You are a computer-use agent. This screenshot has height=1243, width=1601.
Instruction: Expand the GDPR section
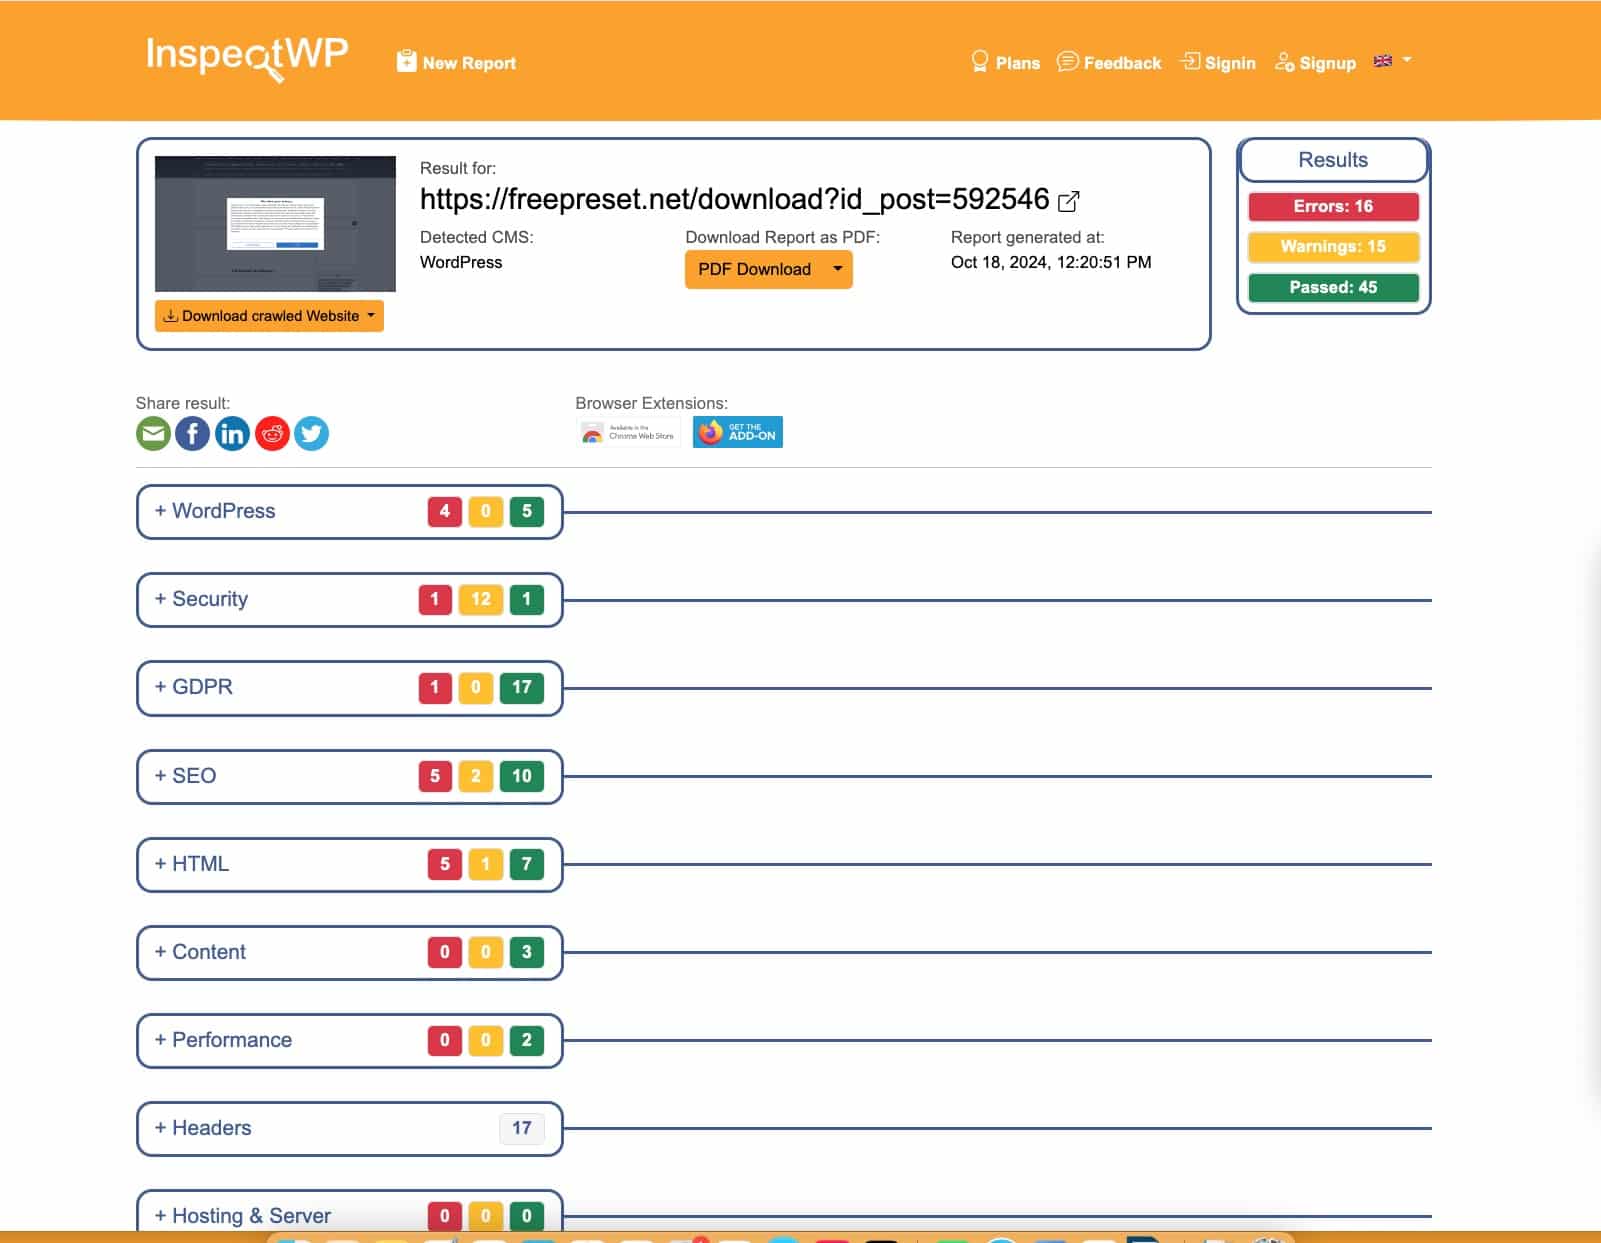pos(349,687)
